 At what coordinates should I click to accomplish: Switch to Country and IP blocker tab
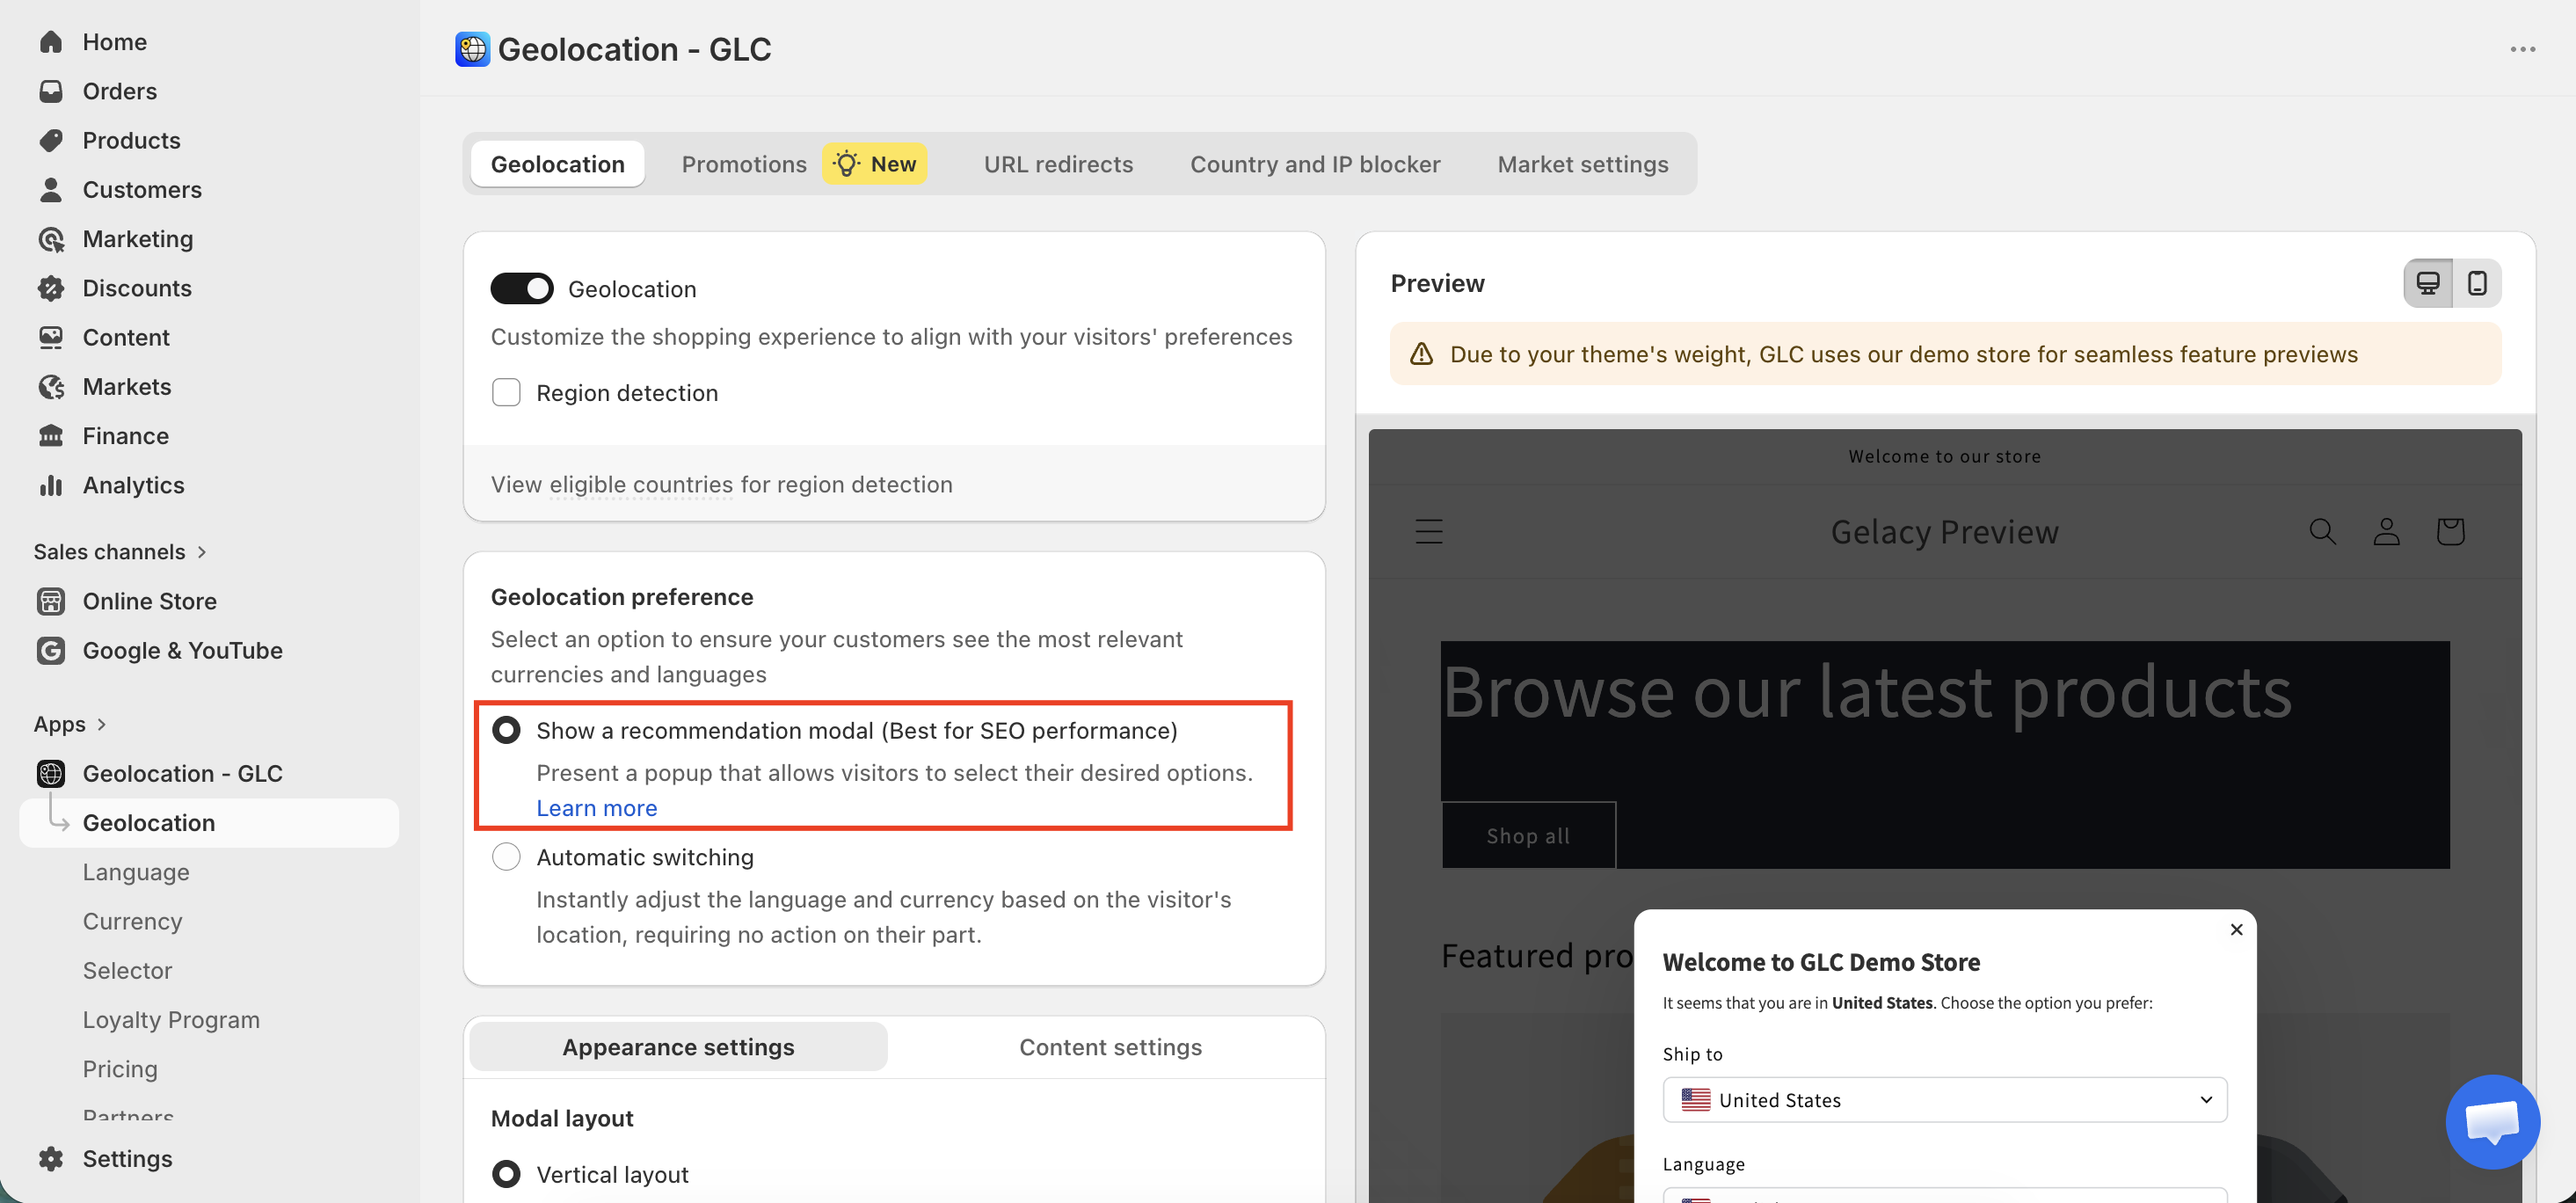point(1315,164)
